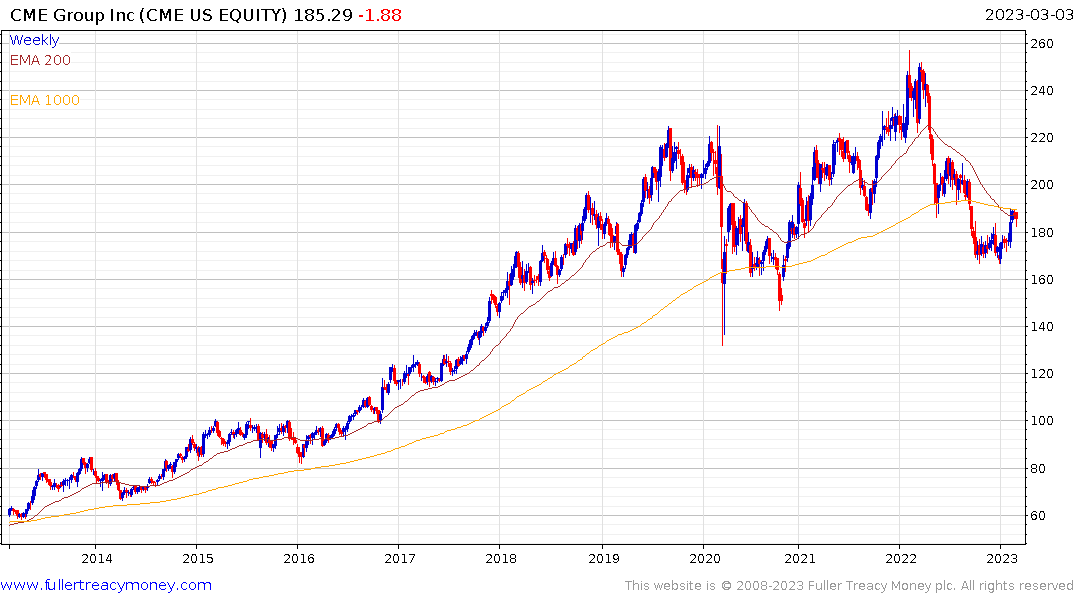Click the 'EMA 1000' legend label
1075x600 pixels.
click(x=45, y=100)
